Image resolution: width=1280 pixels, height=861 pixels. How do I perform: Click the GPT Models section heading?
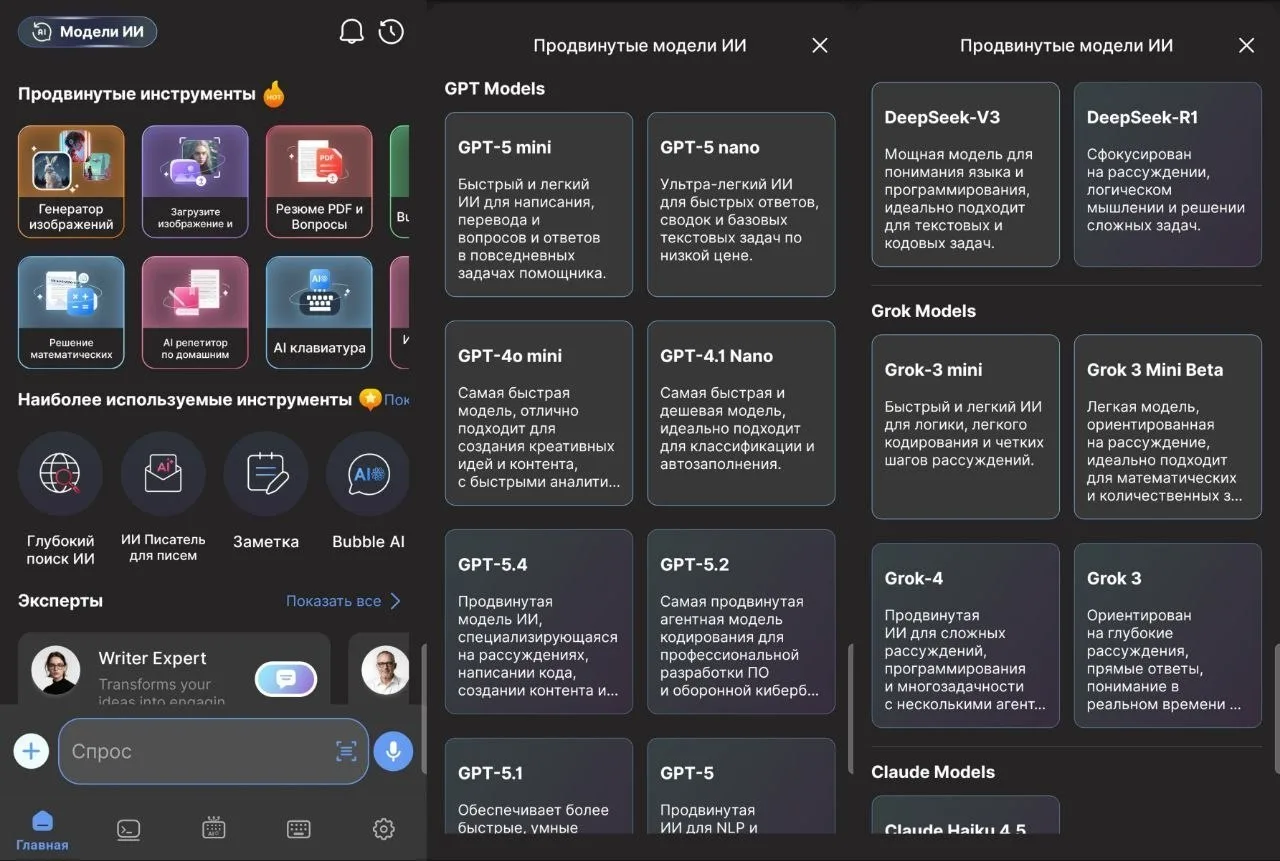[495, 89]
